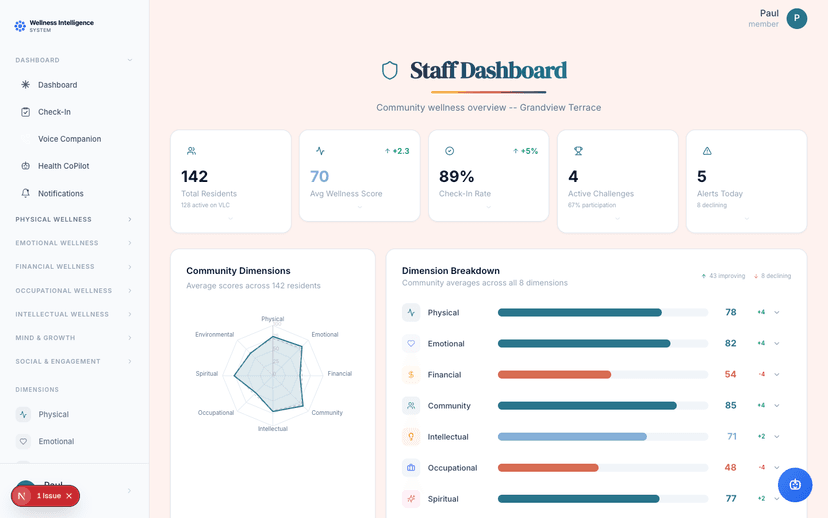
Task: Click the trophy icon on the Active Challenges card
Action: tap(578, 151)
